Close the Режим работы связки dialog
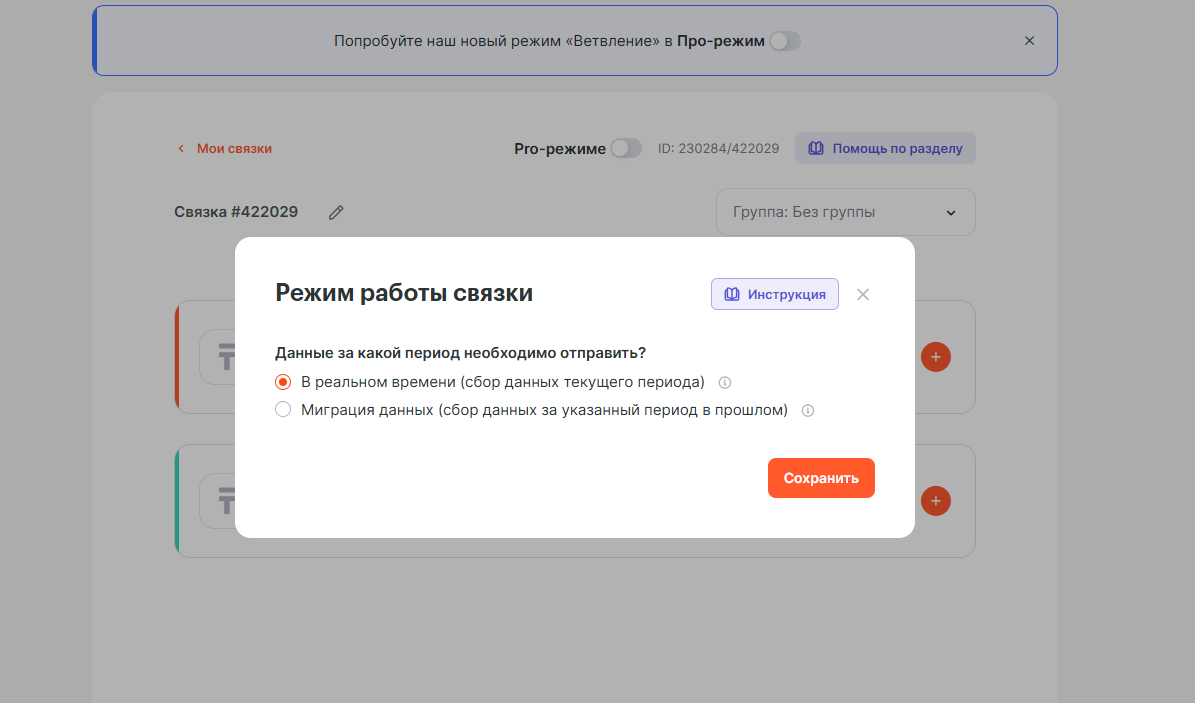Image resolution: width=1195 pixels, height=703 pixels. (x=863, y=295)
